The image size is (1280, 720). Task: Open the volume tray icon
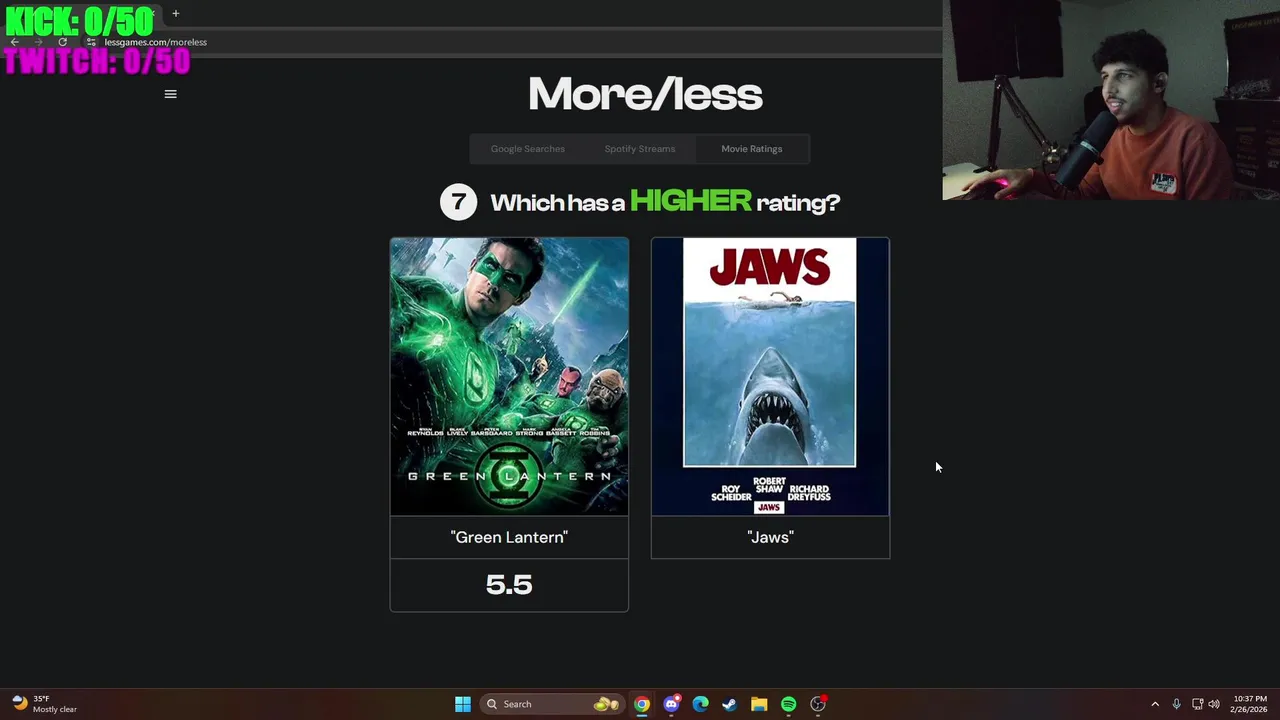pos(1214,704)
